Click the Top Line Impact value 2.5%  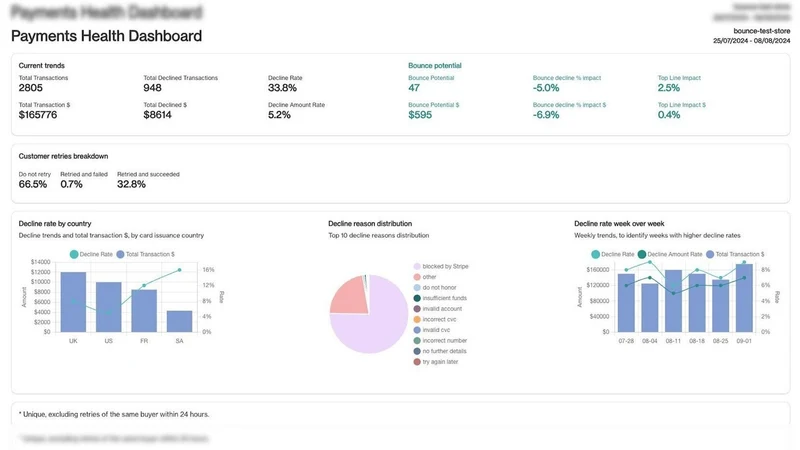(669, 88)
